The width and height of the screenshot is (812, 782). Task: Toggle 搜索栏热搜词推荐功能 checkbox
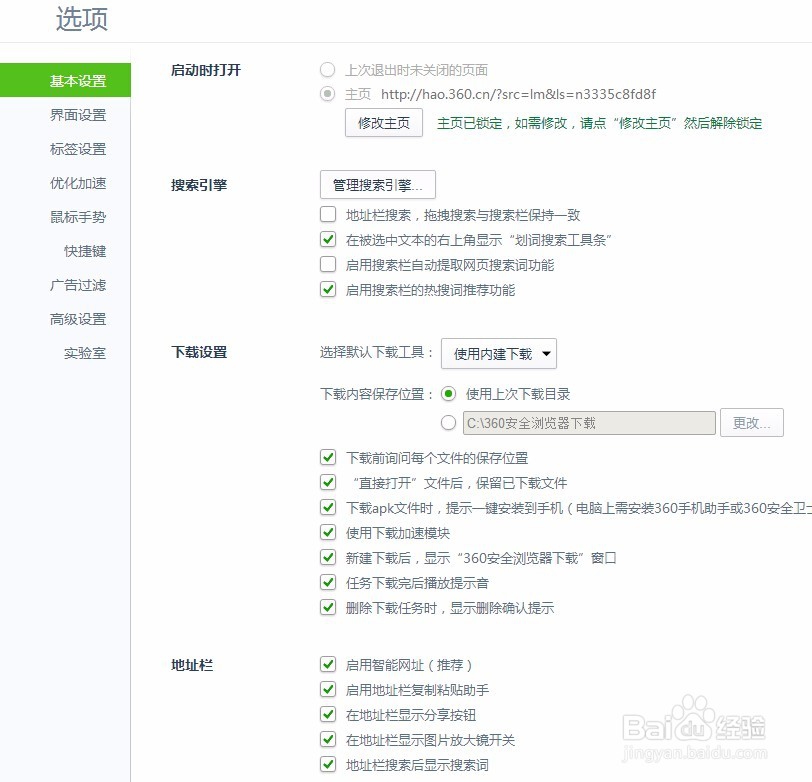(328, 289)
